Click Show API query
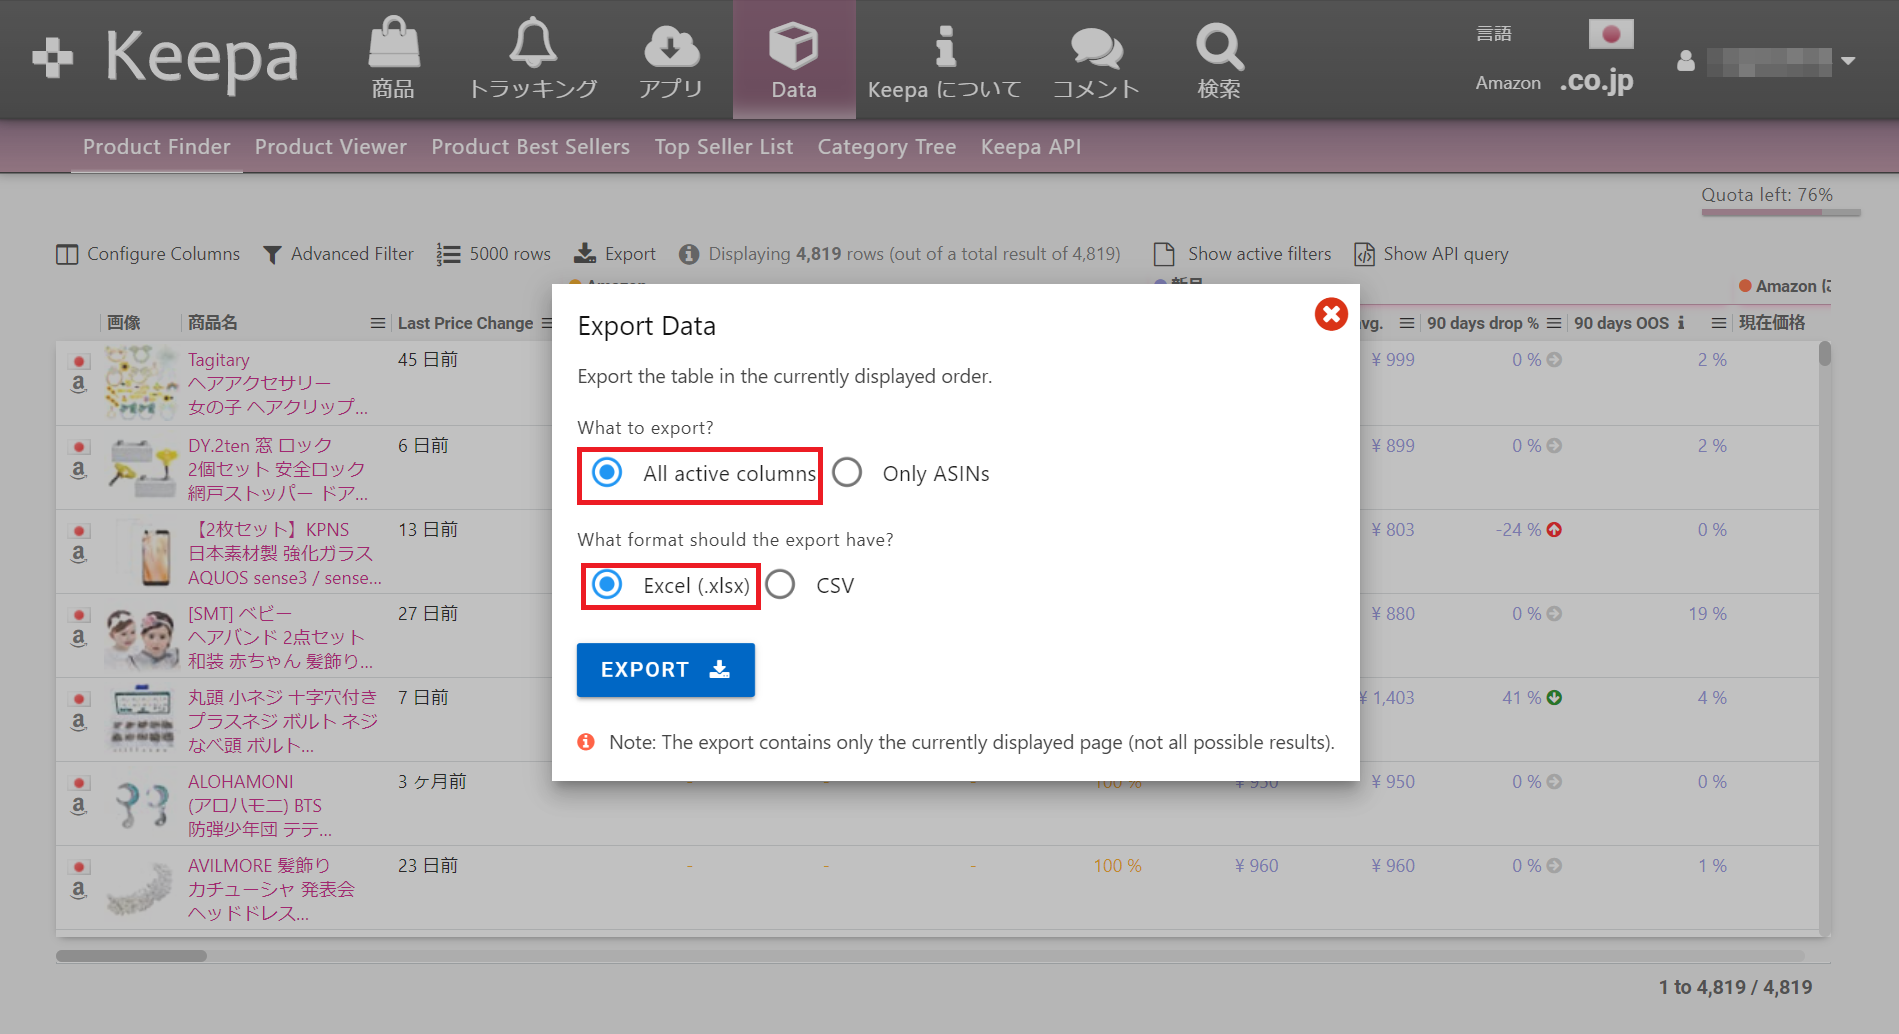1899x1034 pixels. coord(1432,254)
